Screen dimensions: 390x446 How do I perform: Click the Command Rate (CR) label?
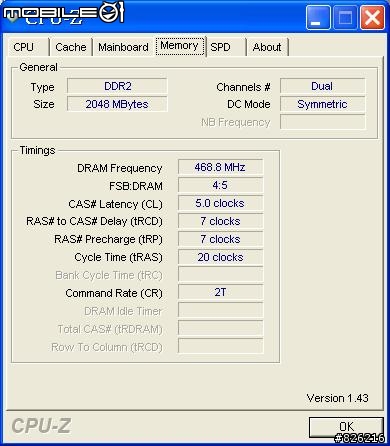tap(114, 293)
